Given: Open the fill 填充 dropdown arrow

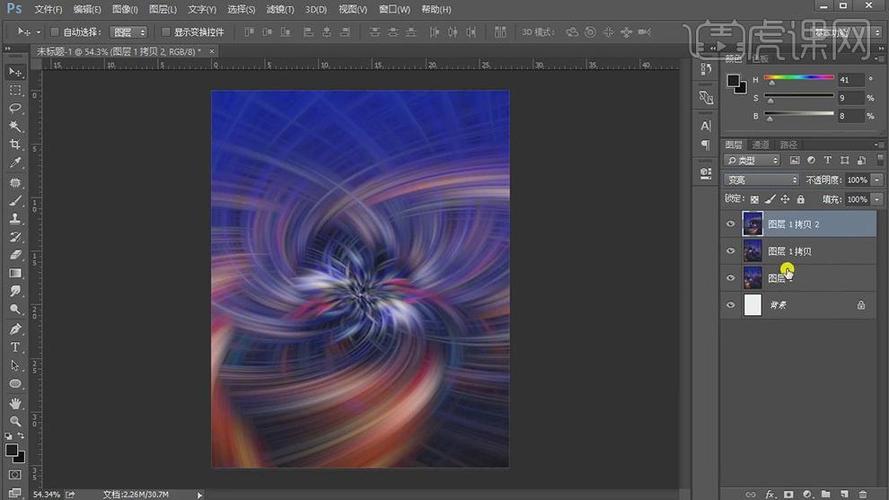Looking at the screenshot, I should click(877, 199).
